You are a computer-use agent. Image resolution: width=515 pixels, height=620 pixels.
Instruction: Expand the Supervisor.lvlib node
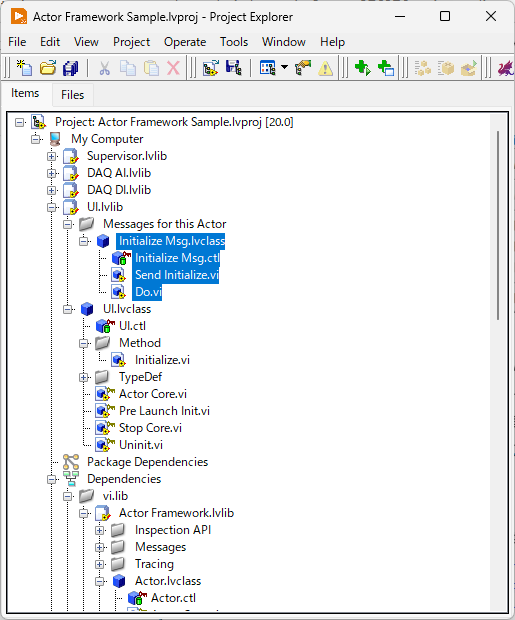coord(51,157)
